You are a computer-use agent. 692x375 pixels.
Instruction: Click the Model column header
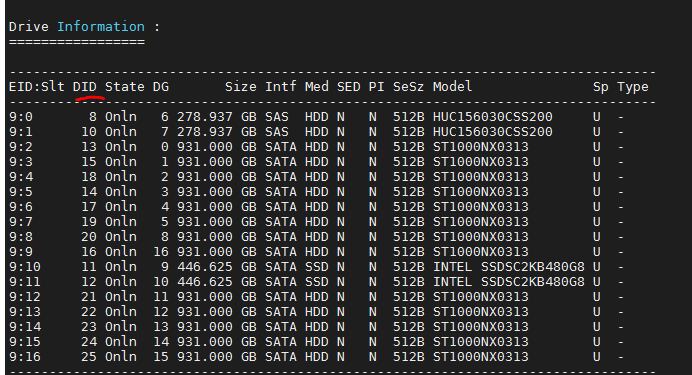[452, 86]
